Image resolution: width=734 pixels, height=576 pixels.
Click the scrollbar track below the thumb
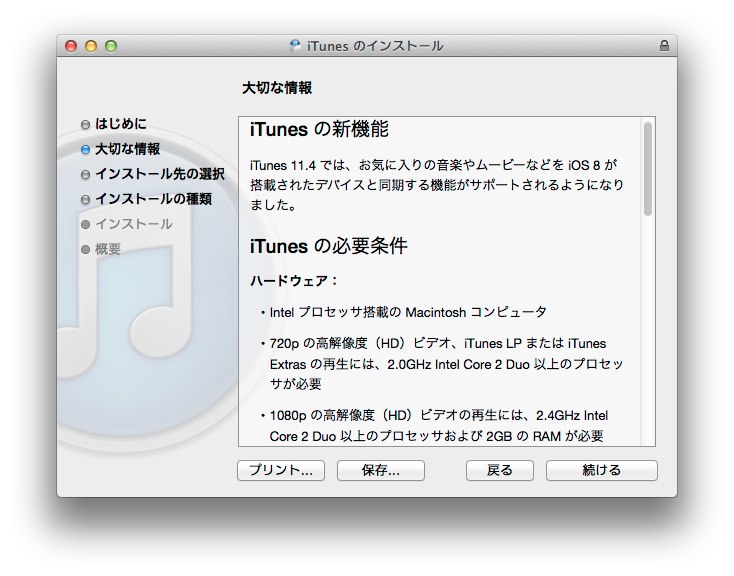[x=648, y=330]
